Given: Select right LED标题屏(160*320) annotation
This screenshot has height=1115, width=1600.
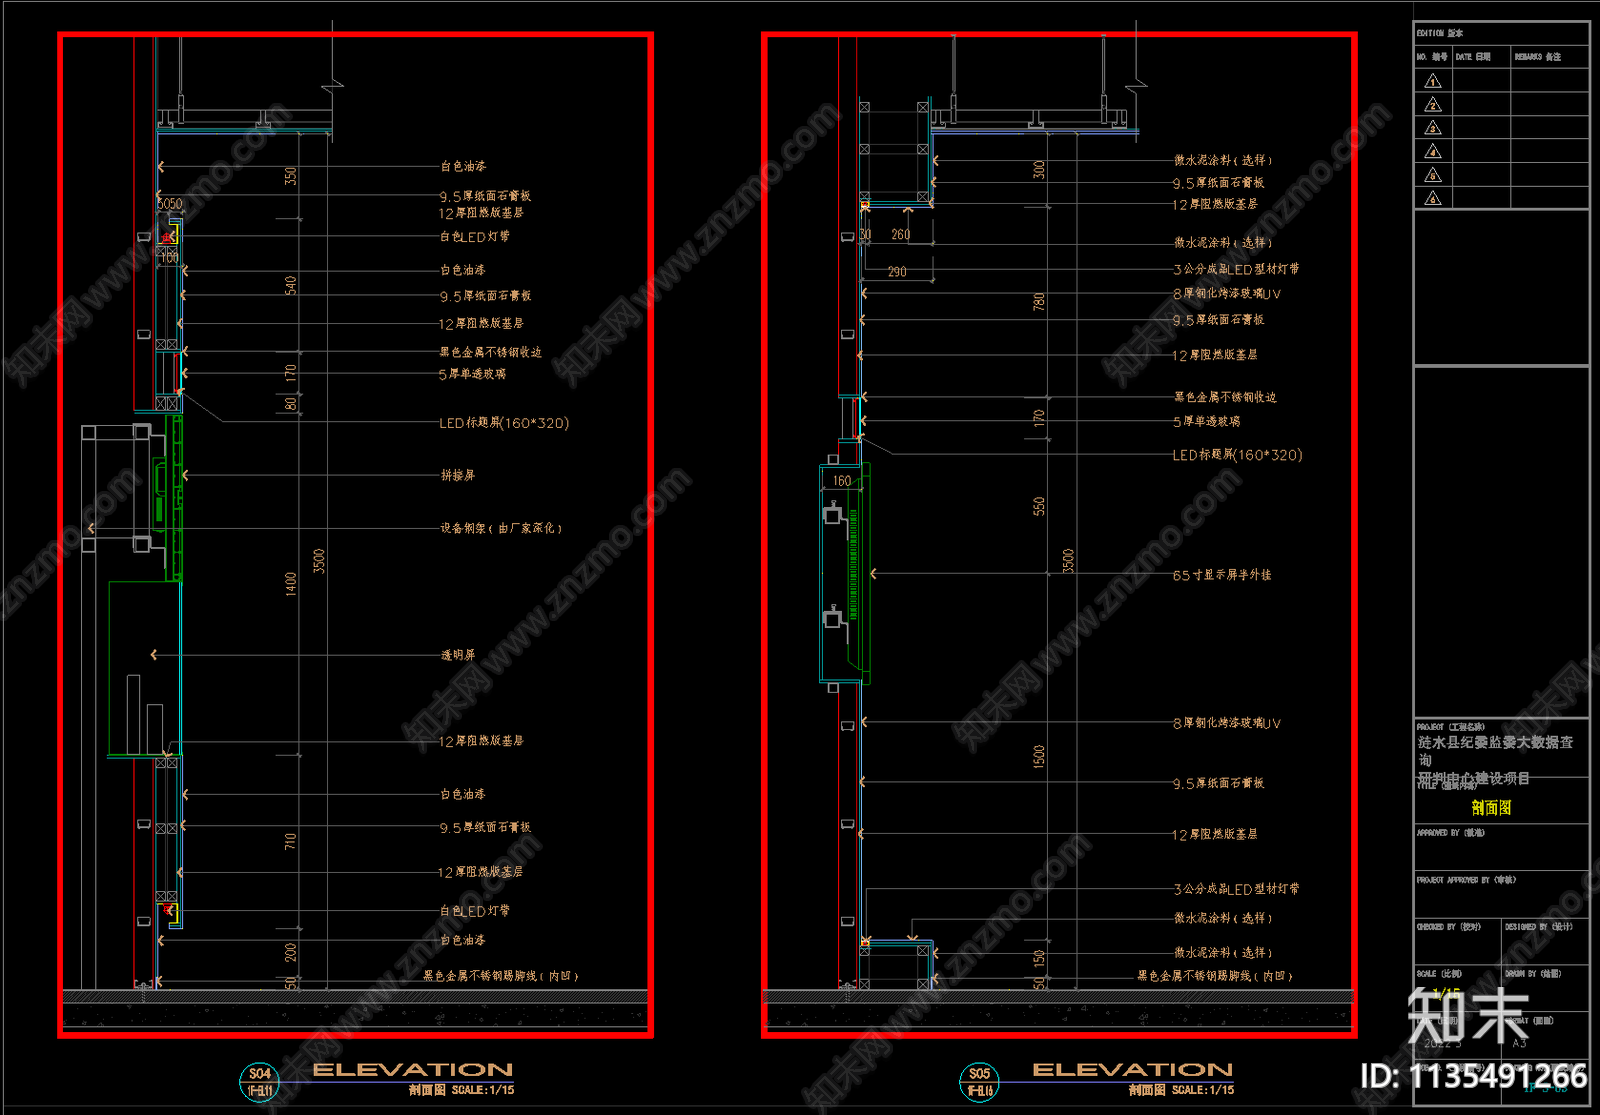Looking at the screenshot, I should 1237,455.
